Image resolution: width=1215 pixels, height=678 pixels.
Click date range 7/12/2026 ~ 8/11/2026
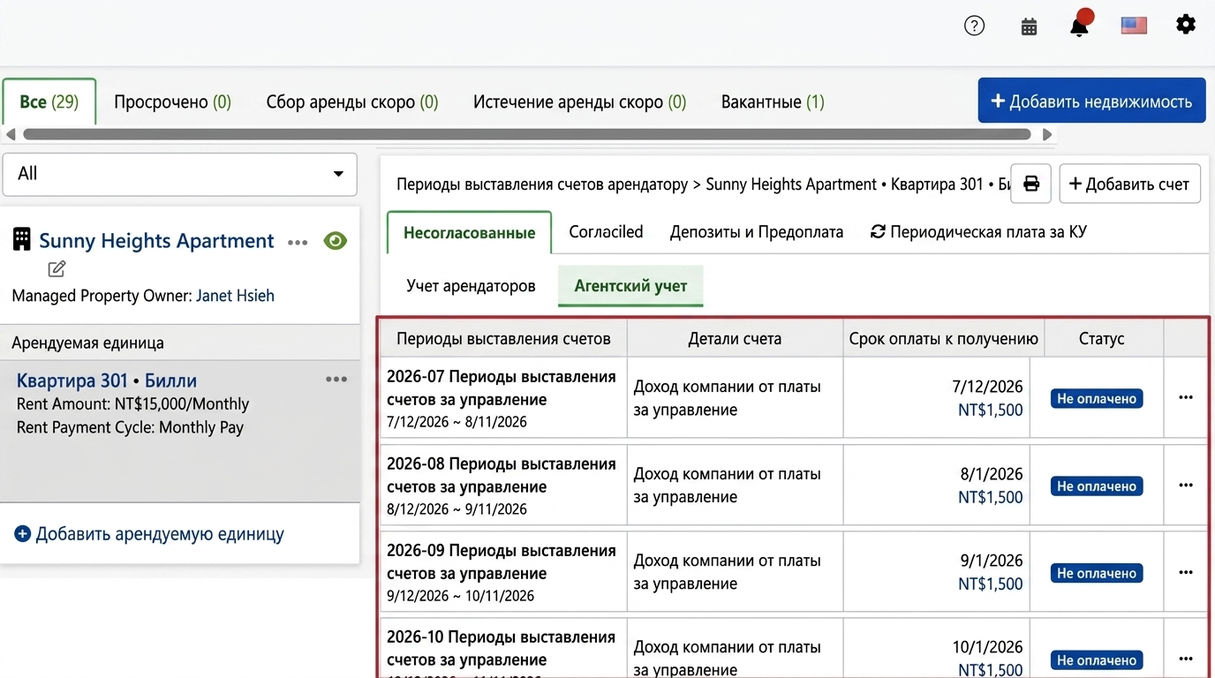[x=456, y=422]
